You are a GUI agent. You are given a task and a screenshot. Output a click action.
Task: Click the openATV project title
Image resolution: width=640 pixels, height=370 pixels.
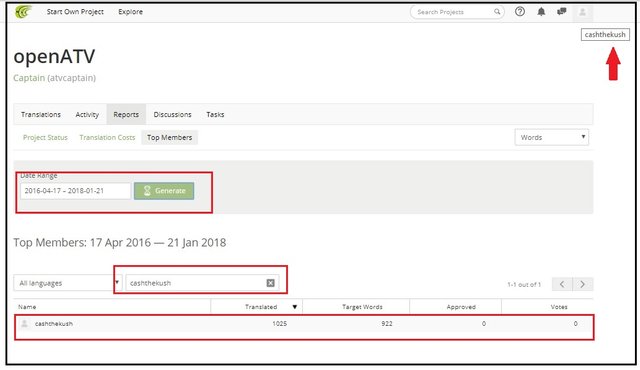(54, 57)
